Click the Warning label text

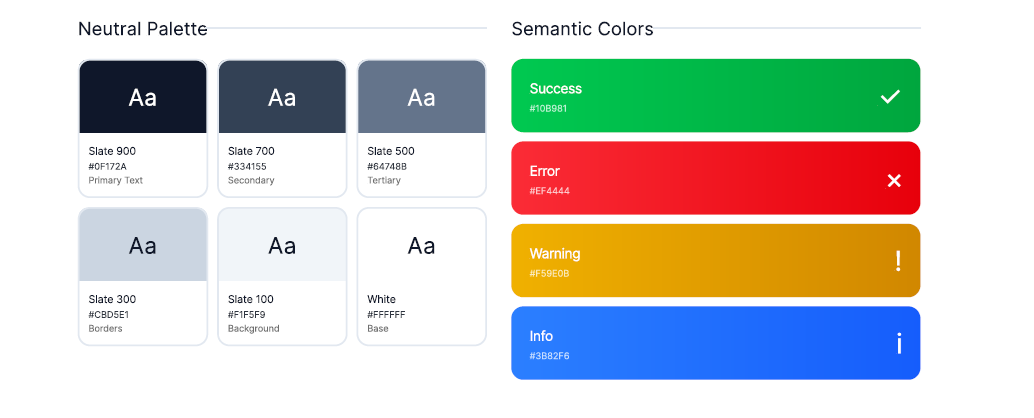(x=555, y=254)
